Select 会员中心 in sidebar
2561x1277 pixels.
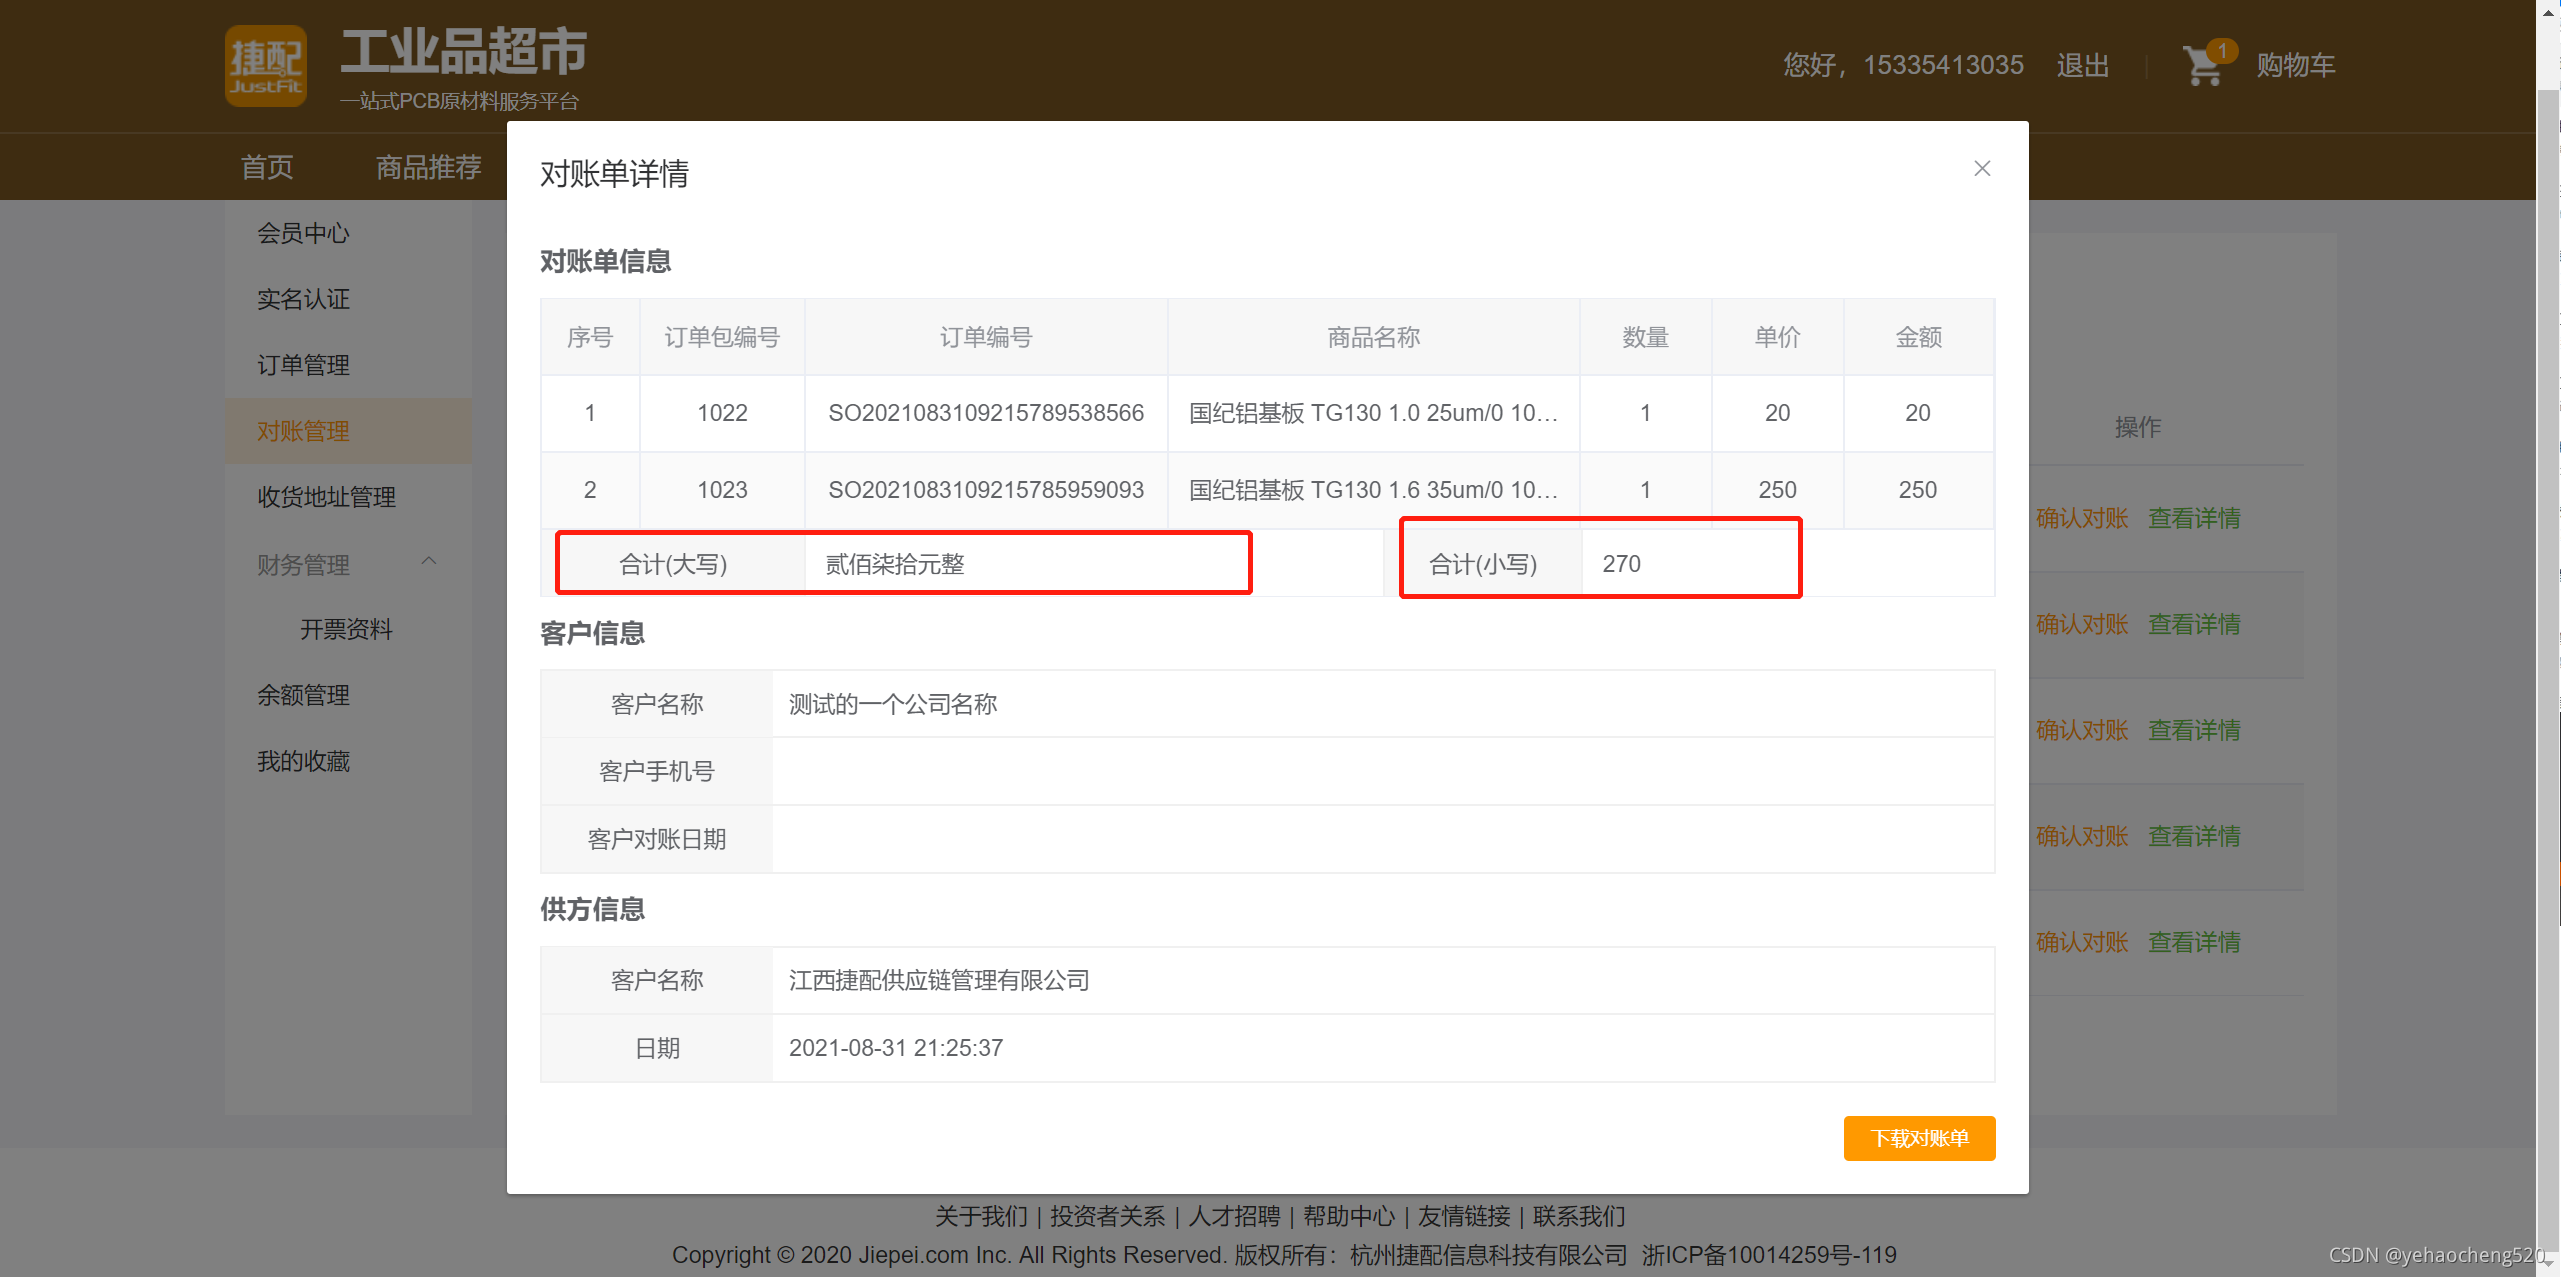pyautogui.click(x=303, y=233)
